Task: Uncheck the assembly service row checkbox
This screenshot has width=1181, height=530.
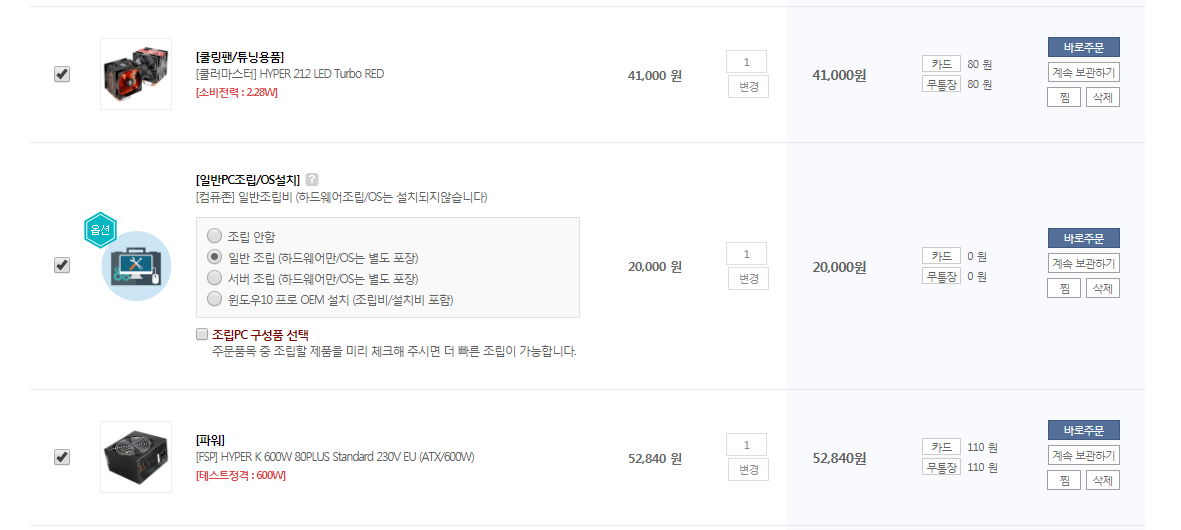Action: [63, 266]
